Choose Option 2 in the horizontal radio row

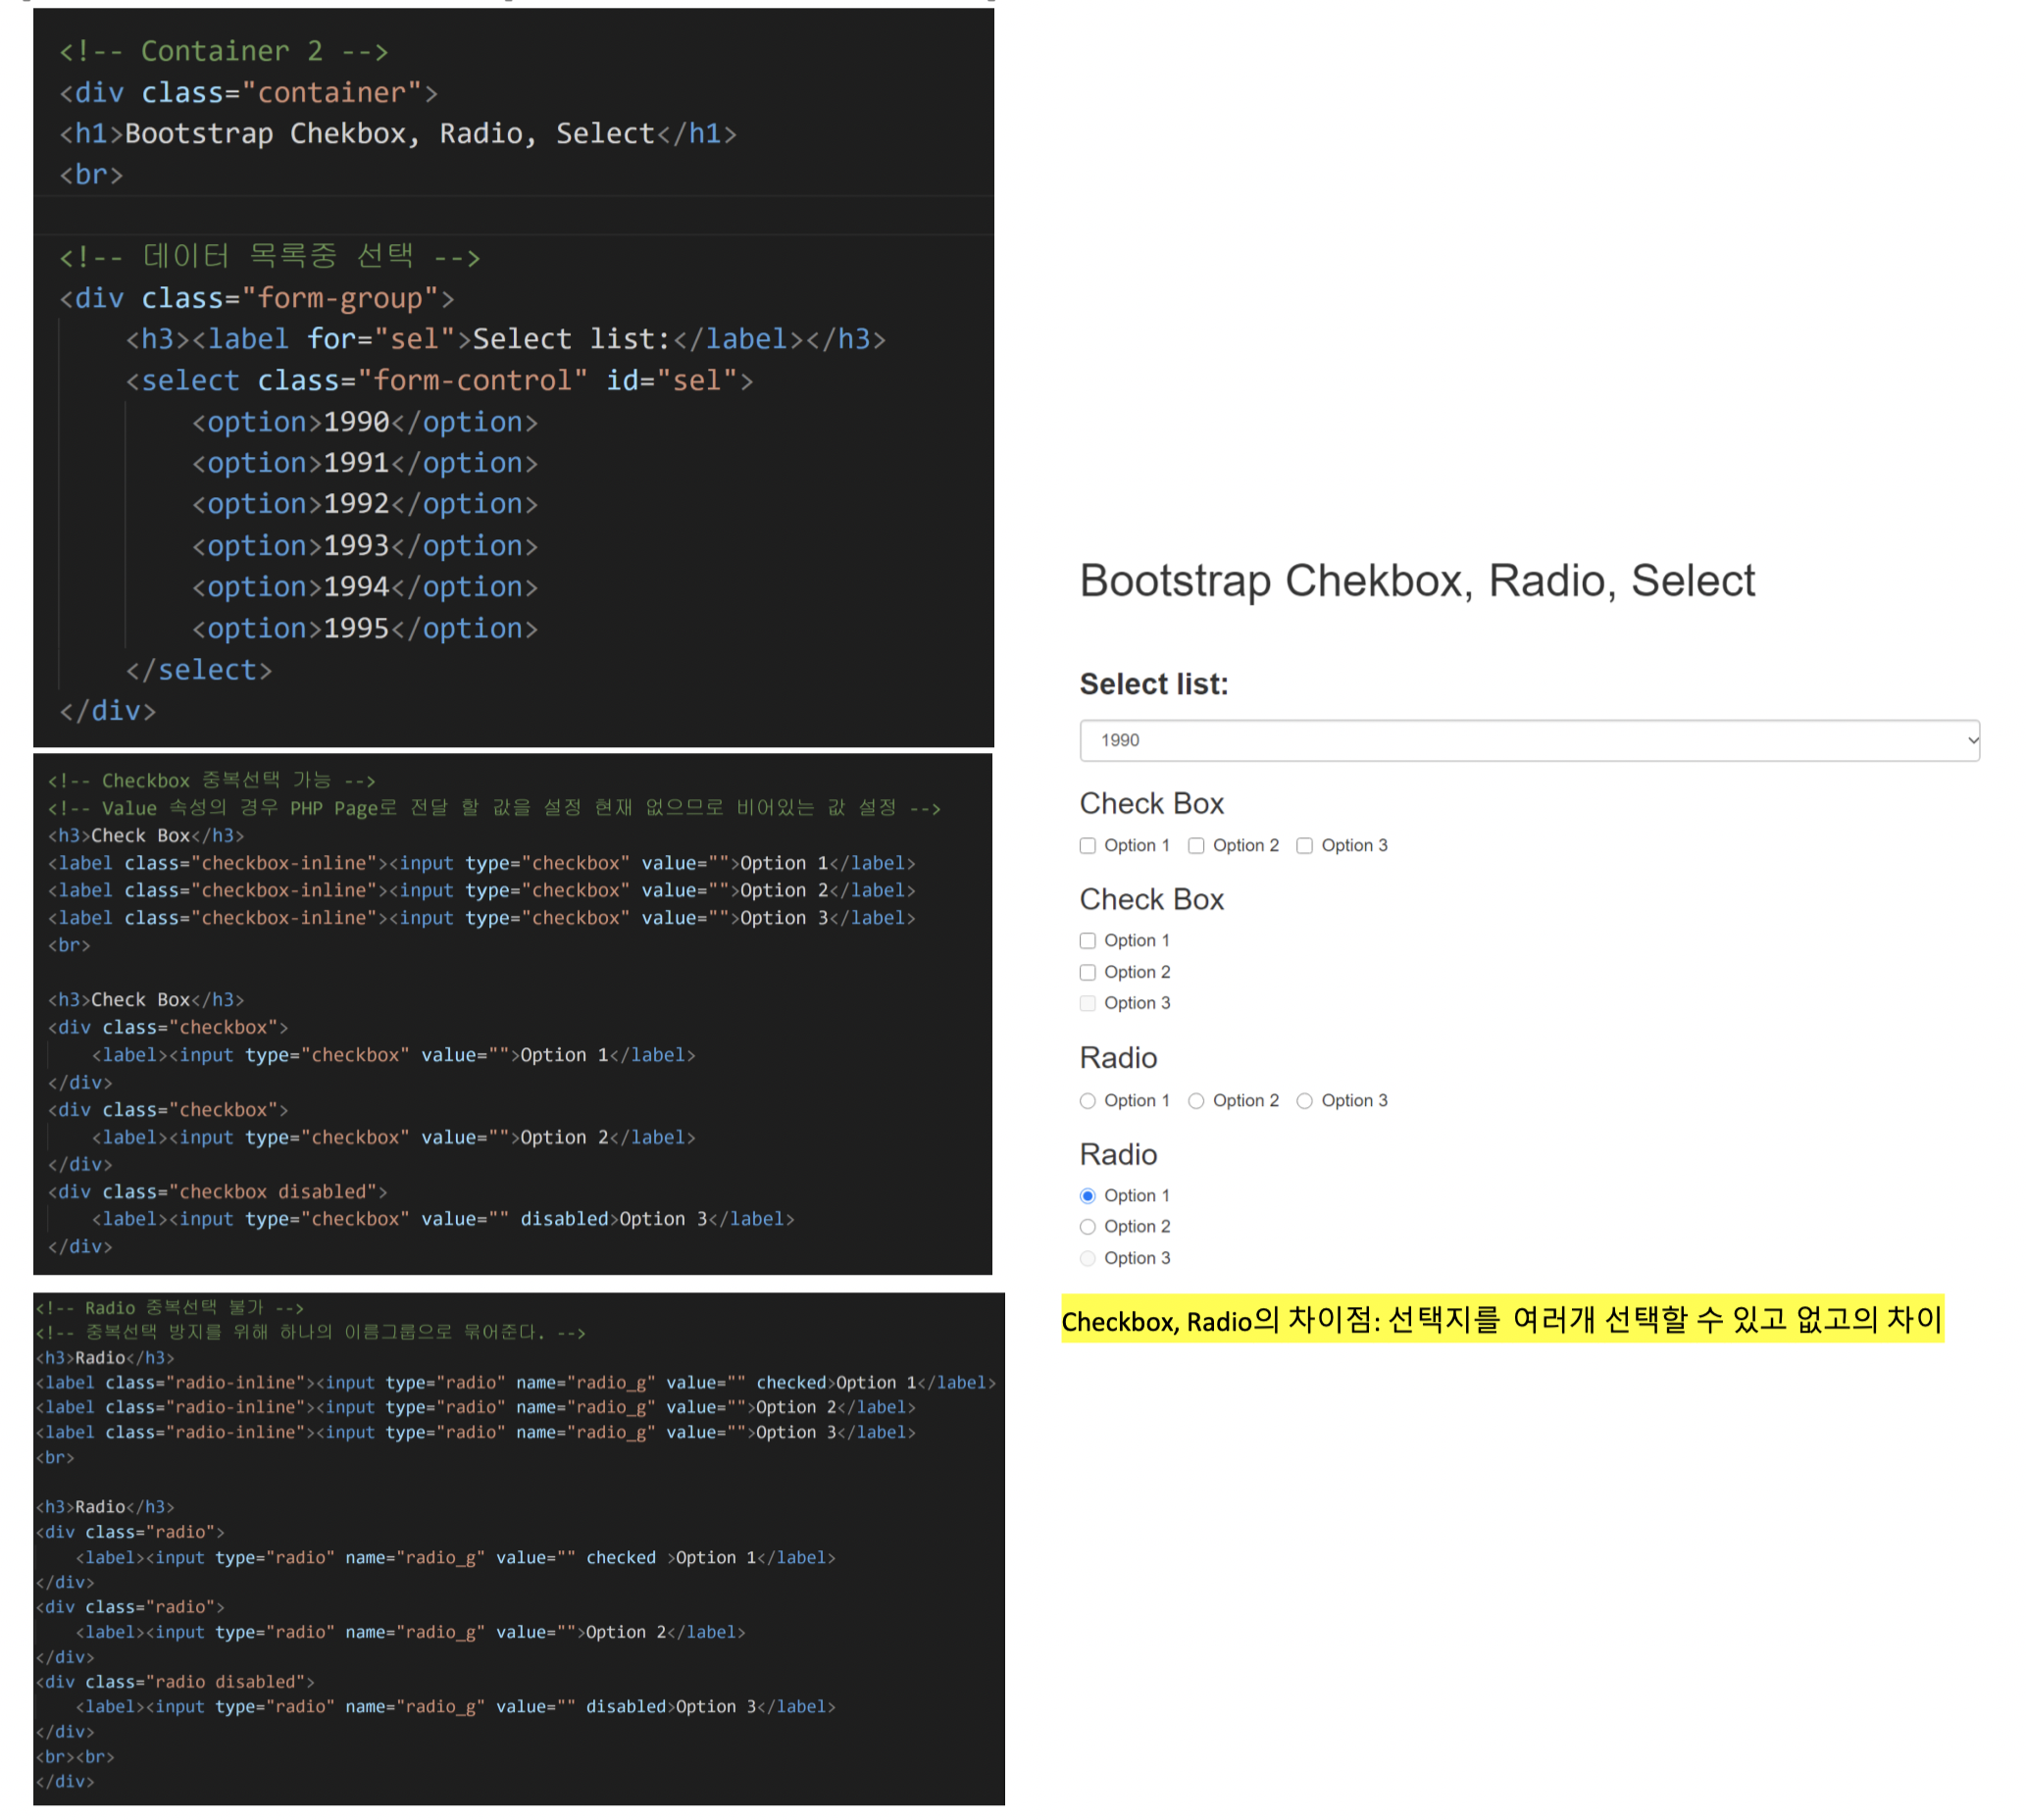[x=1196, y=1101]
